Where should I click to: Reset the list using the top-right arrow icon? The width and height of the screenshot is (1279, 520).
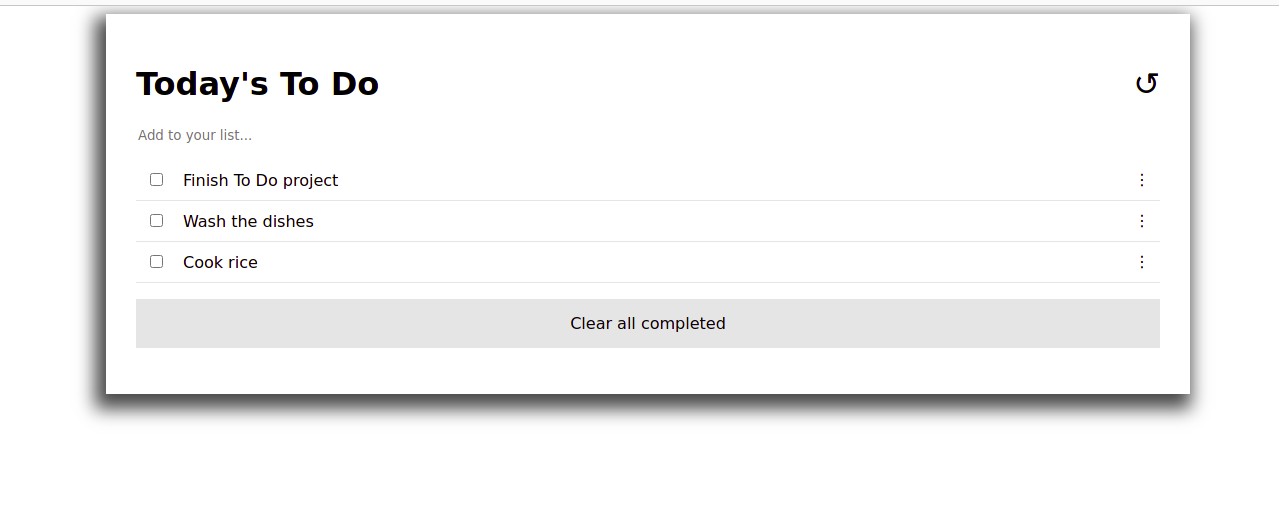tap(1146, 84)
